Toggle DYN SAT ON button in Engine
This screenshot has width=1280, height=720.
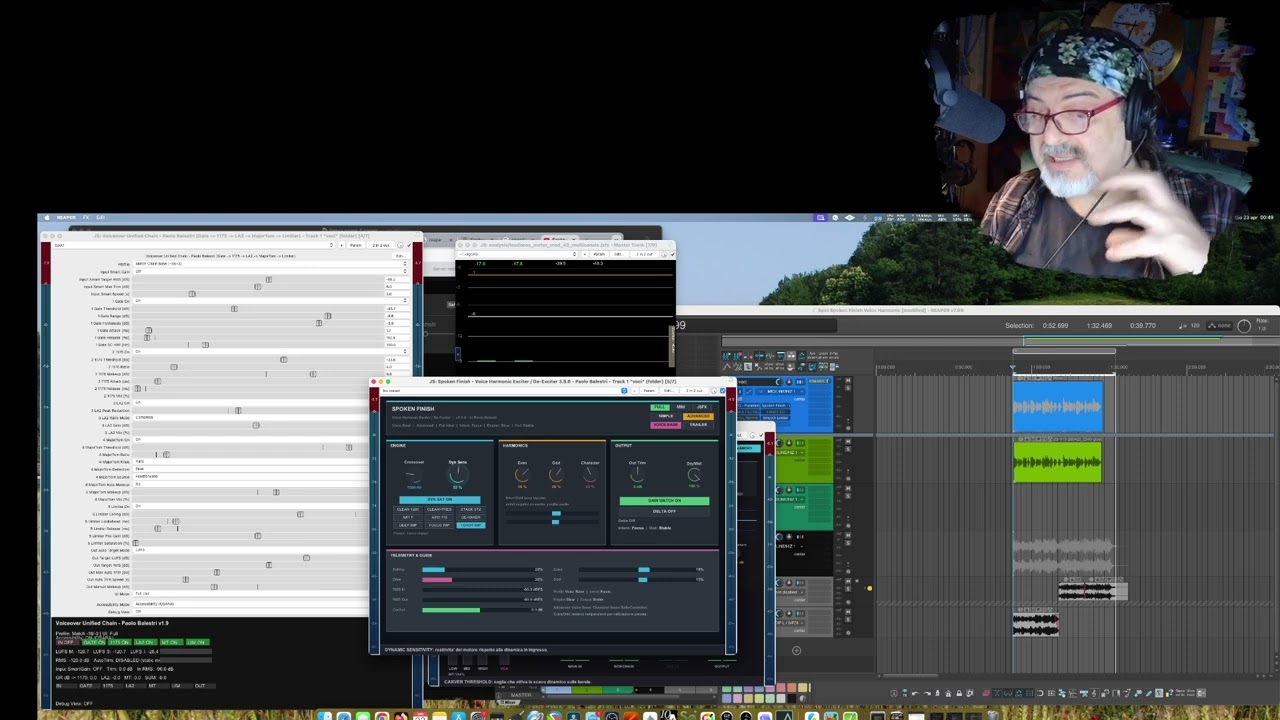[x=439, y=499]
